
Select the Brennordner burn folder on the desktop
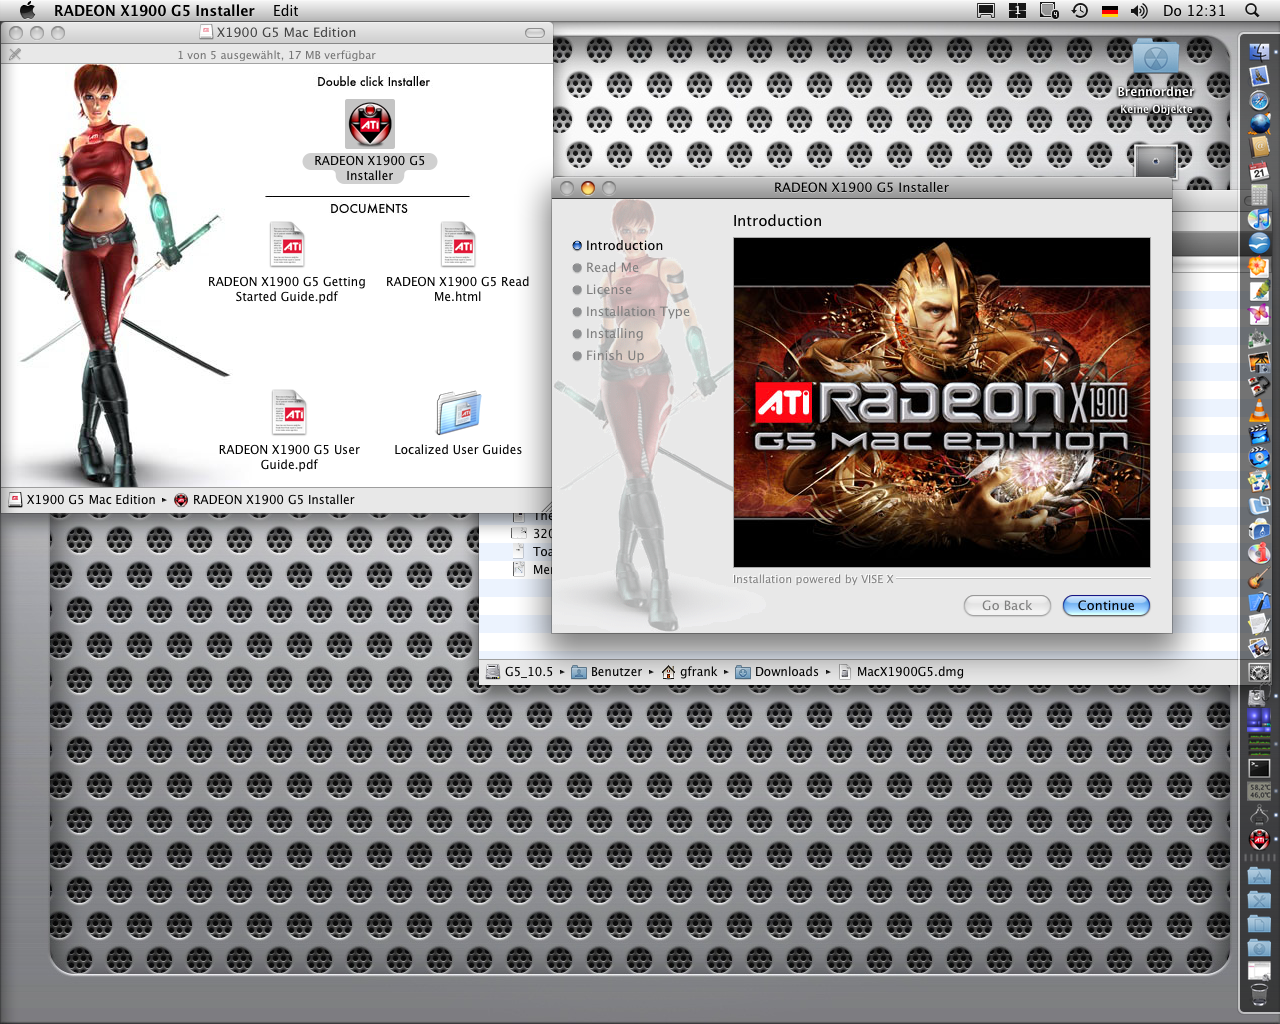pyautogui.click(x=1155, y=60)
